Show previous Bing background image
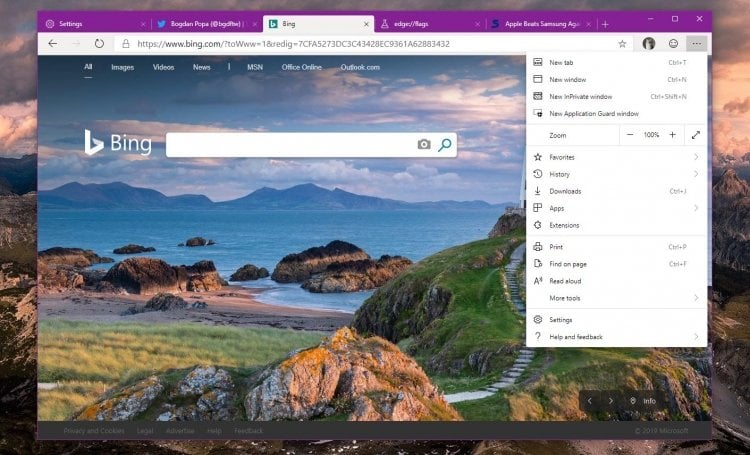The image size is (750, 455). (590, 401)
